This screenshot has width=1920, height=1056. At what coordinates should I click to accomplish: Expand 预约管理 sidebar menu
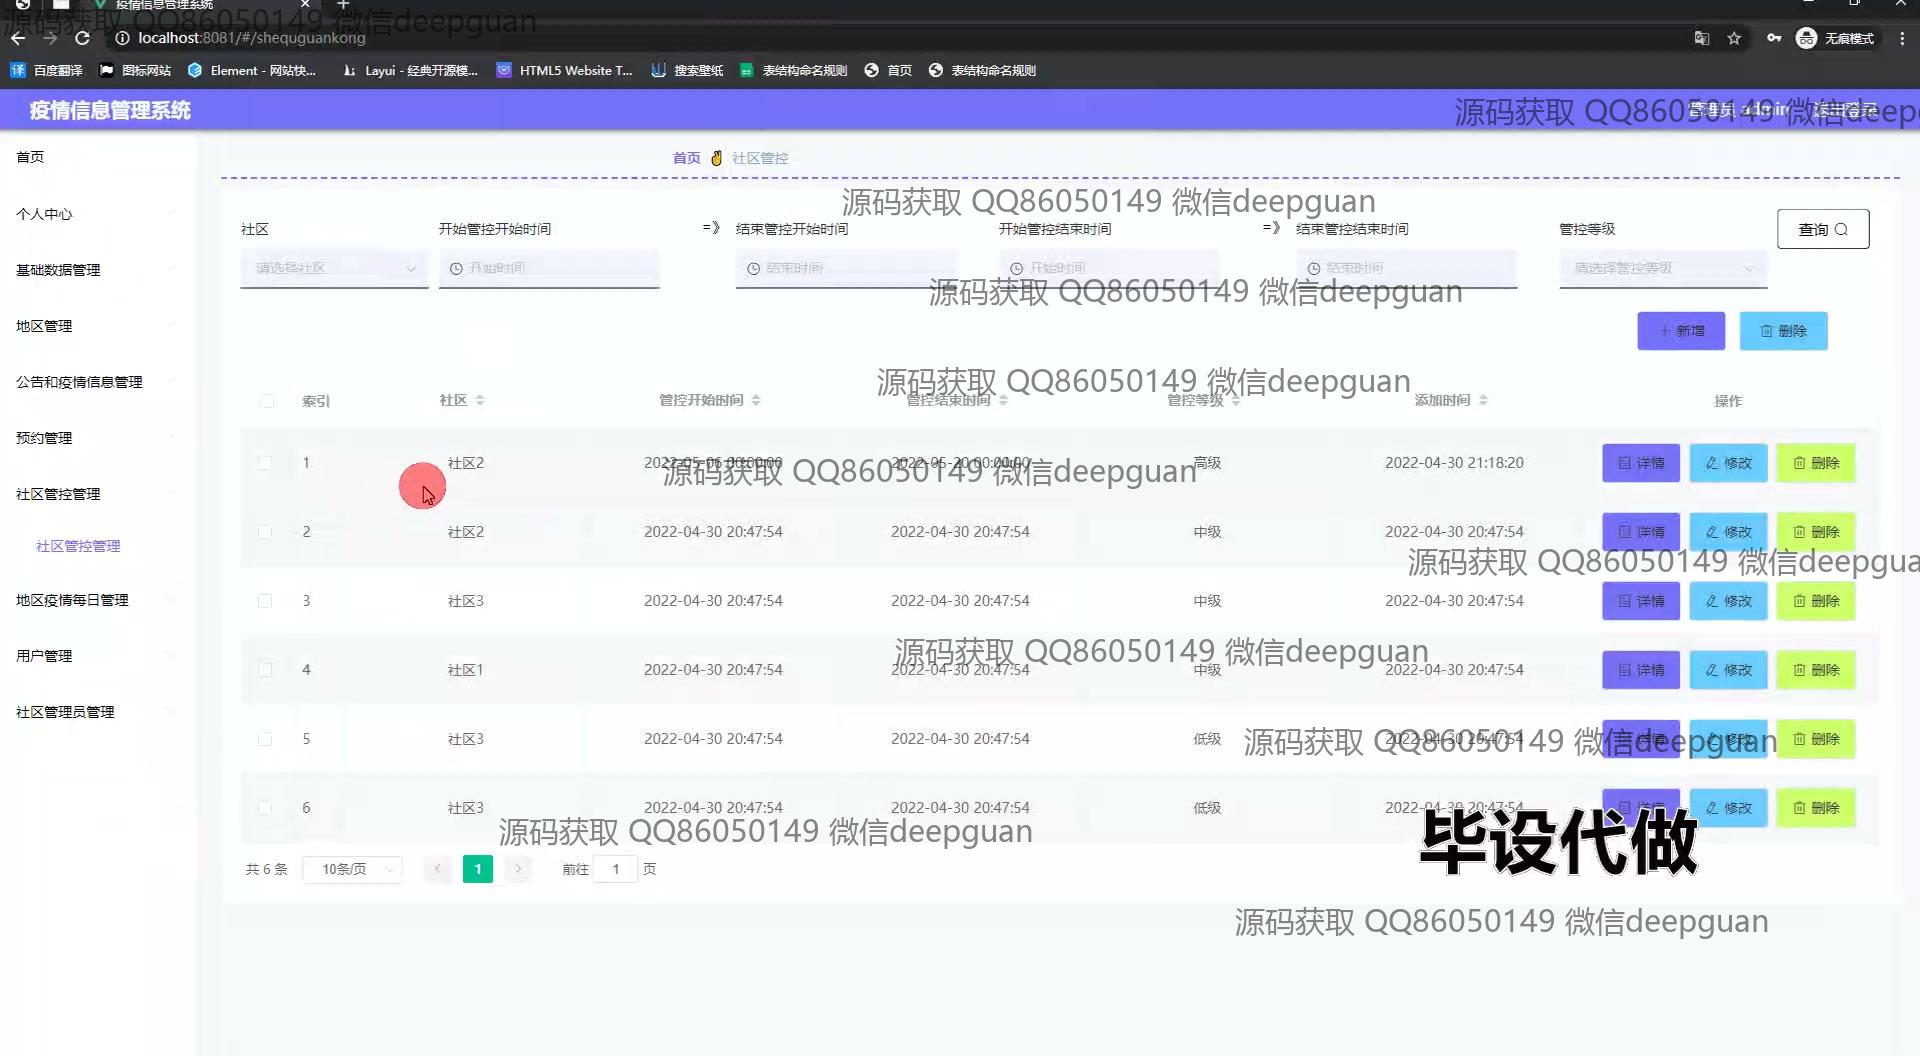(96, 438)
